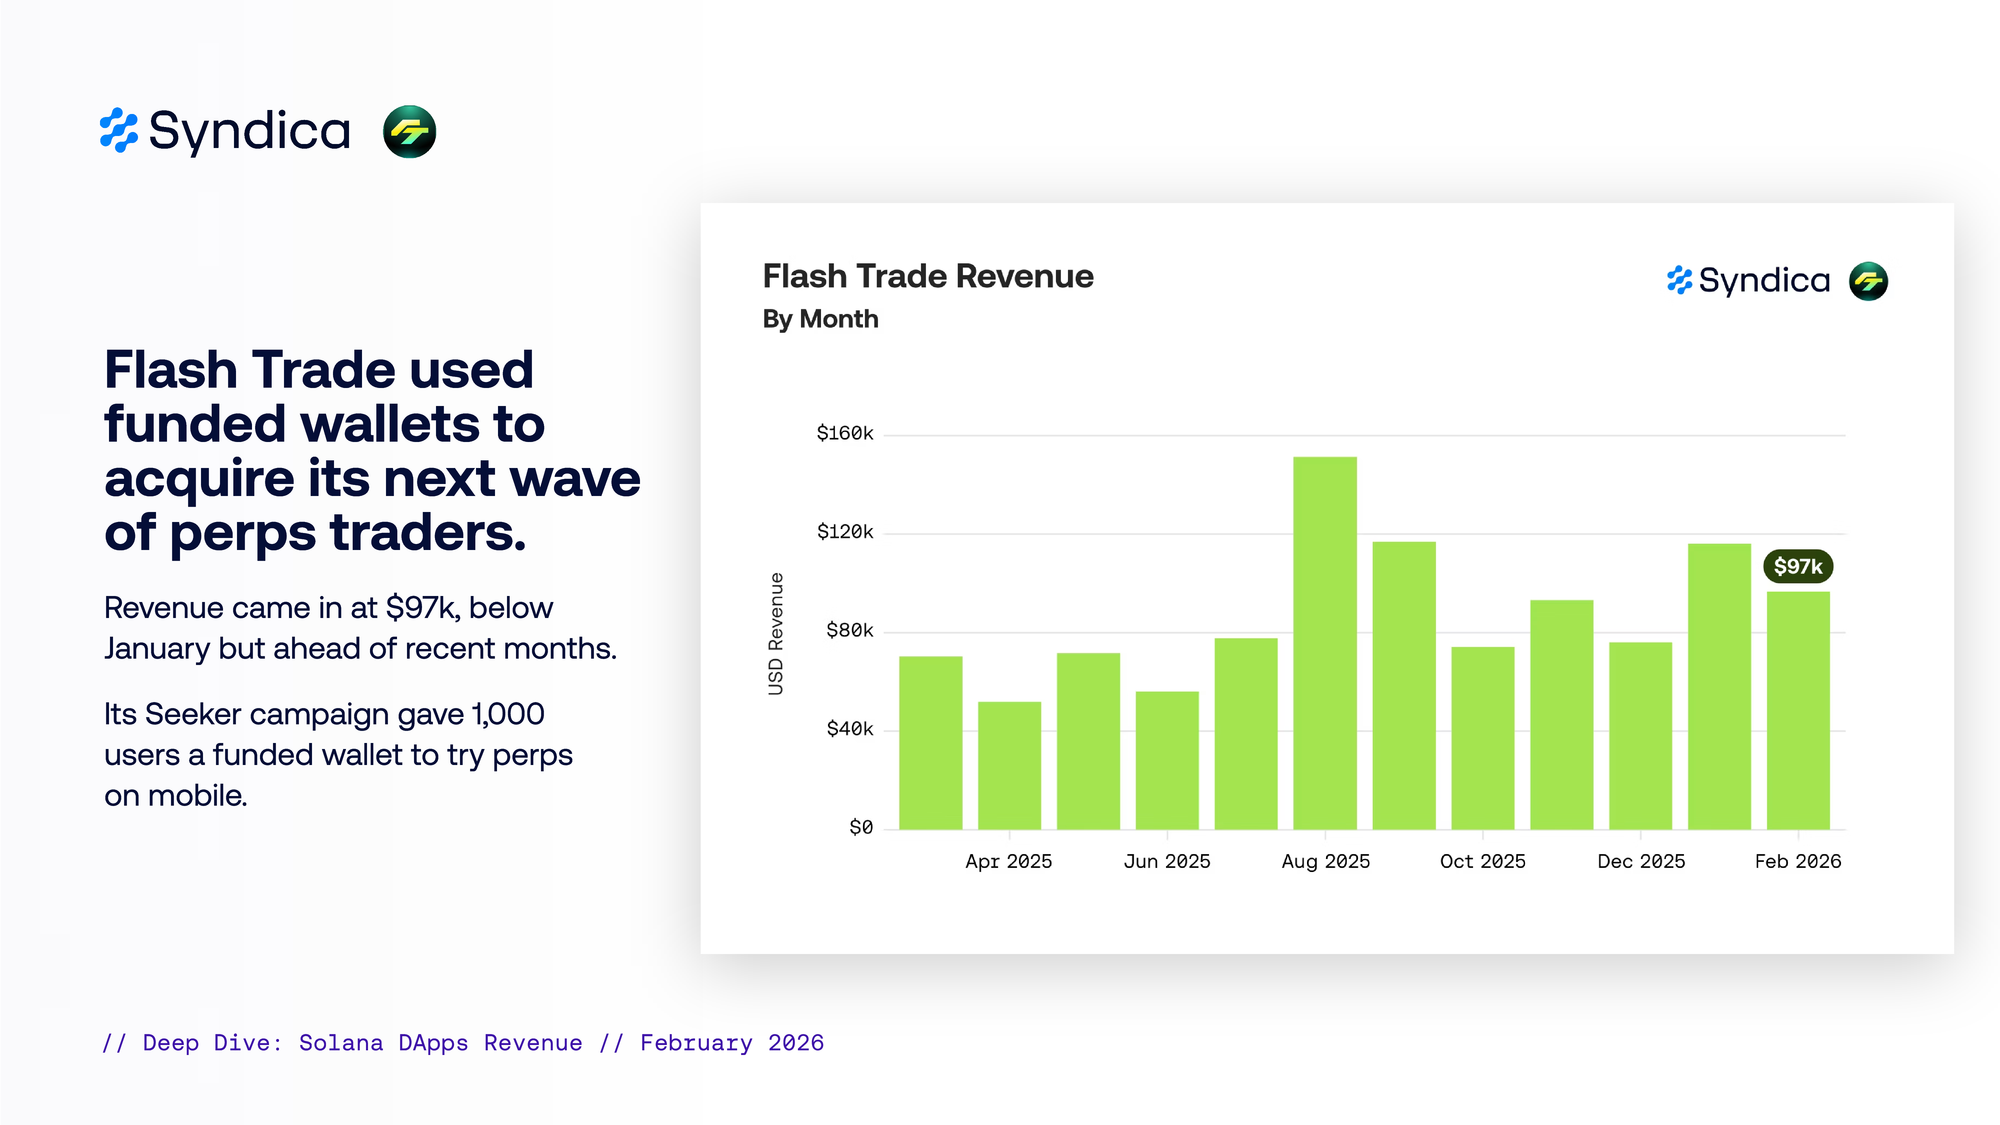Screen dimensions: 2000x1125
Task: Click the Syndica logo at top left
Action: pos(226,131)
